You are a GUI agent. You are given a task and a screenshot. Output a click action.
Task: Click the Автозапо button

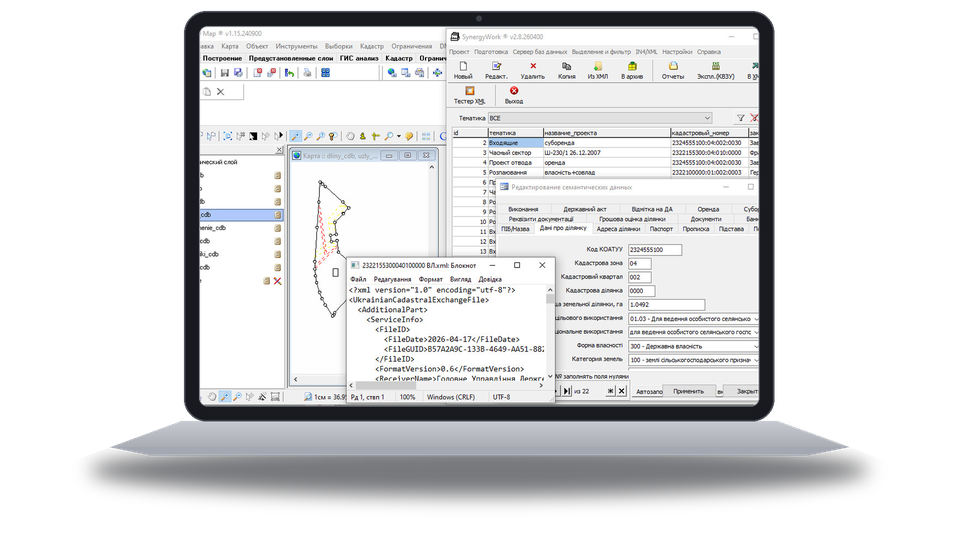tap(649, 392)
